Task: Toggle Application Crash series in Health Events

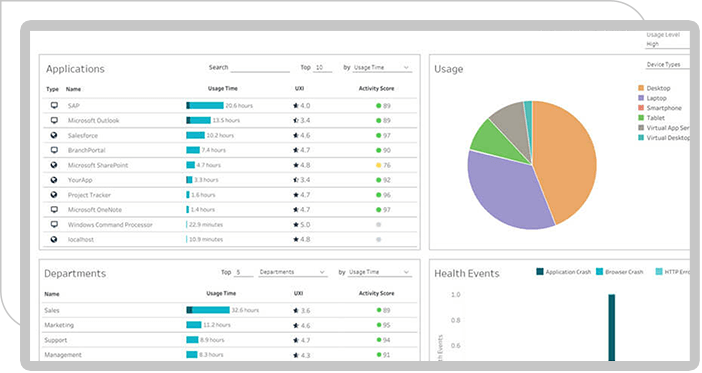Action: (564, 272)
